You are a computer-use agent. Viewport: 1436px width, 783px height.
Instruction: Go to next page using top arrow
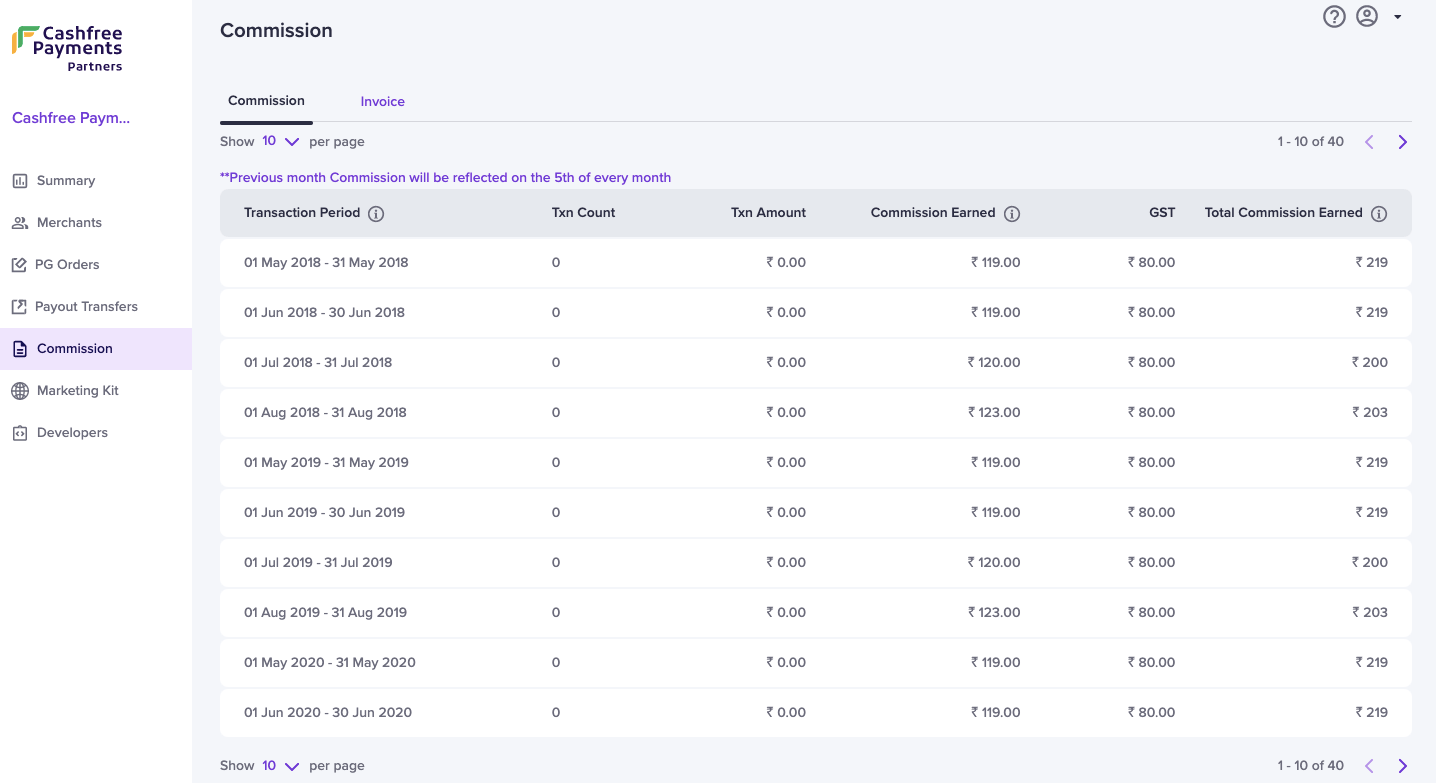coord(1402,142)
